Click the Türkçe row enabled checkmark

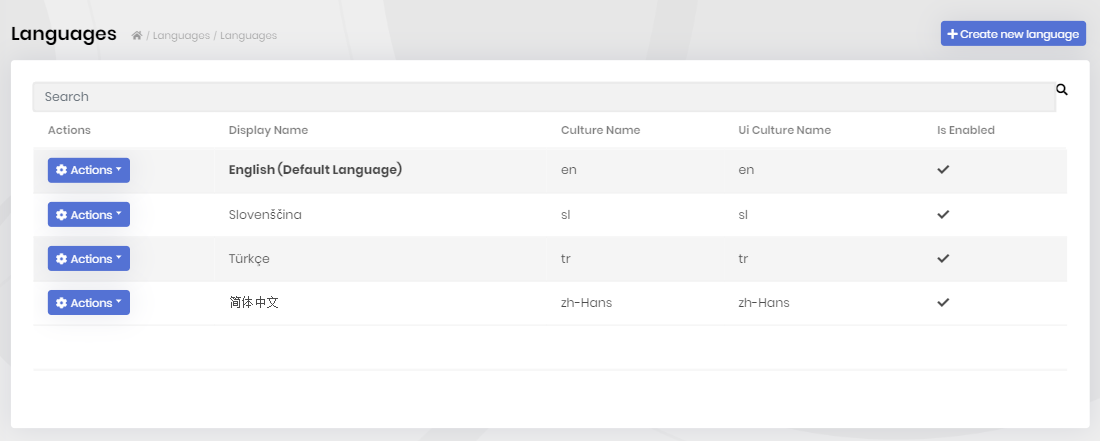944,259
